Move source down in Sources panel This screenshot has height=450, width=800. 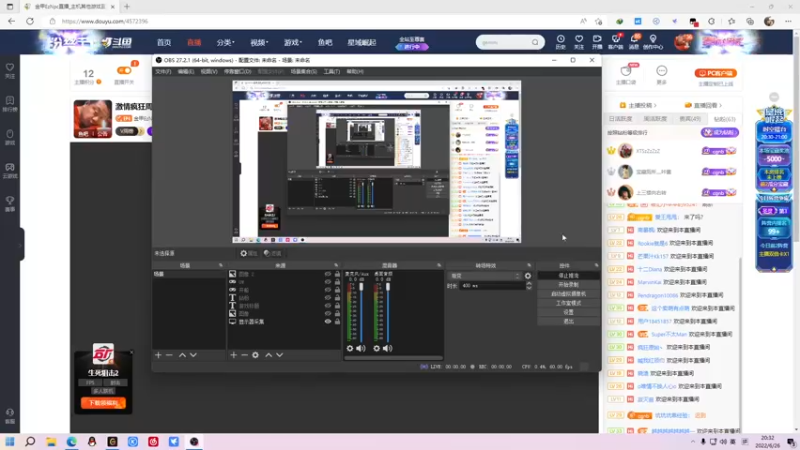coord(280,355)
